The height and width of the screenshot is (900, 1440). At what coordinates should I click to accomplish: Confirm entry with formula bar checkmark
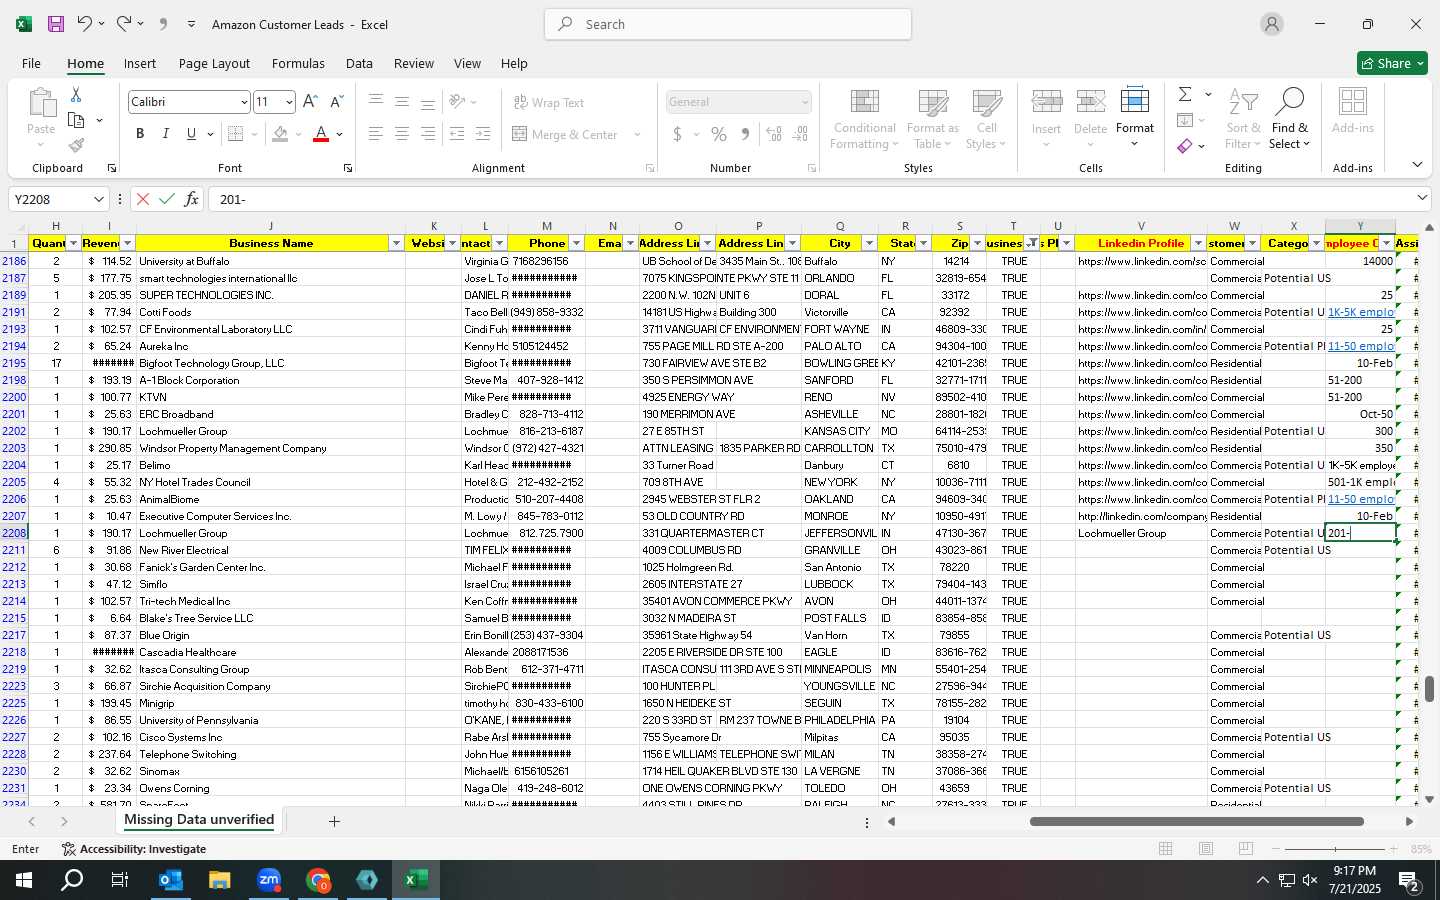[x=167, y=199]
